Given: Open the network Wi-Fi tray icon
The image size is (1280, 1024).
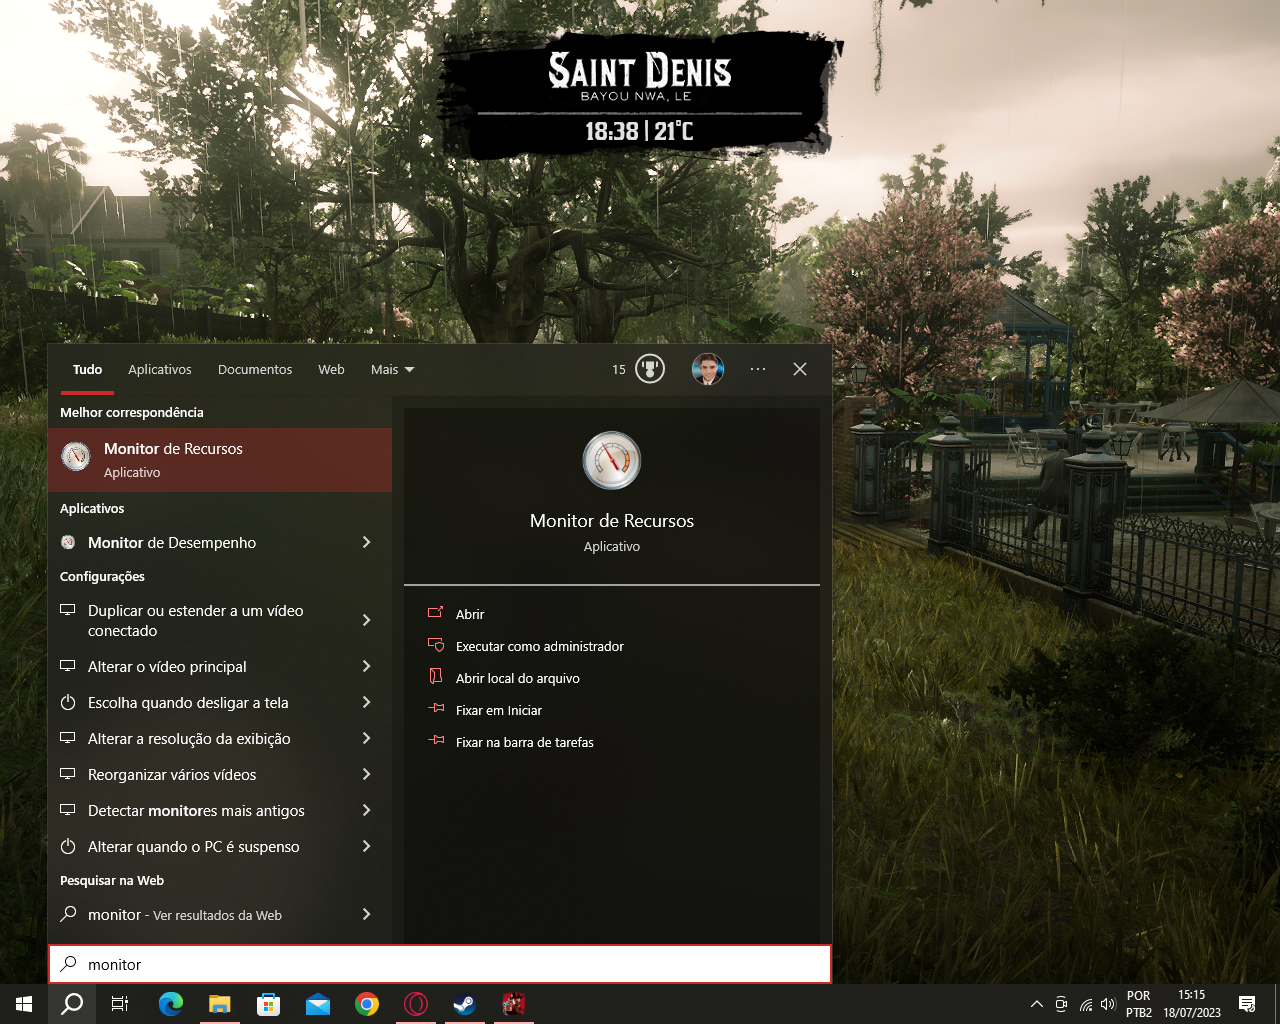Looking at the screenshot, I should [1085, 1004].
